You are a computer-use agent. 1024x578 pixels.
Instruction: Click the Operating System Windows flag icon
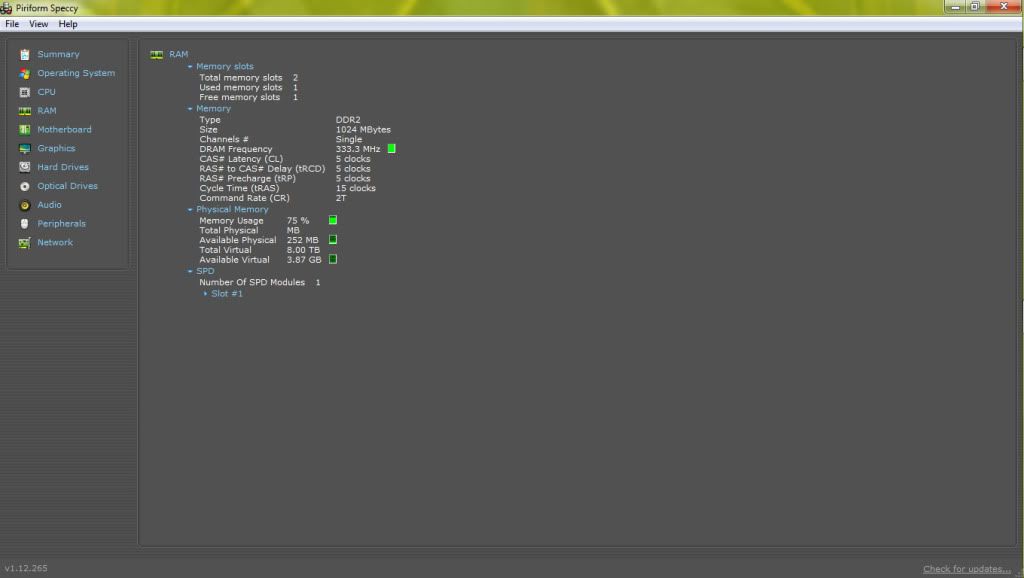click(x=25, y=74)
